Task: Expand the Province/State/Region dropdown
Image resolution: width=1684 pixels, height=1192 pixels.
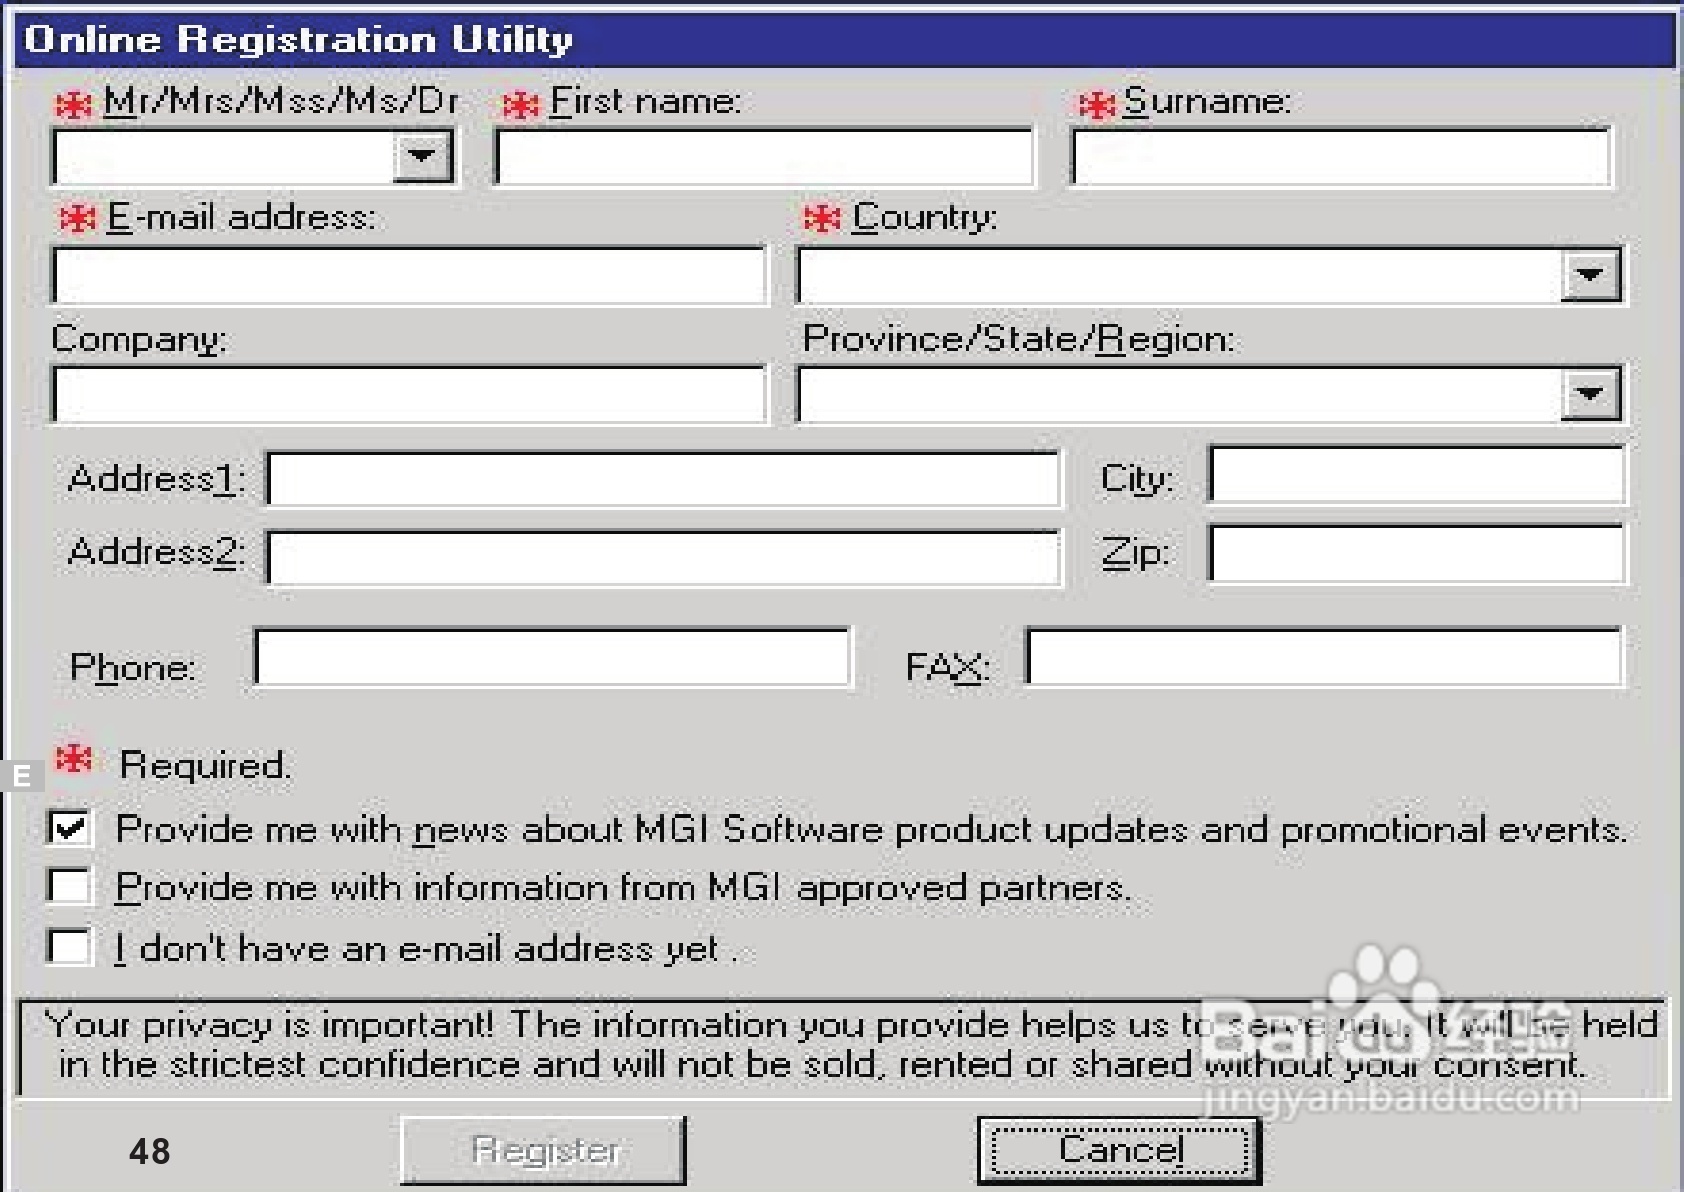Action: point(1590,393)
